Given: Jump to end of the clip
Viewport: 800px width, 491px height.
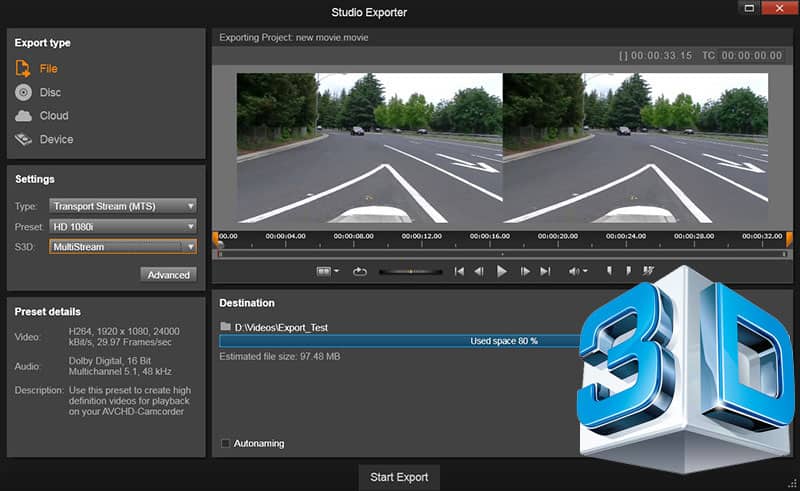Looking at the screenshot, I should [545, 271].
